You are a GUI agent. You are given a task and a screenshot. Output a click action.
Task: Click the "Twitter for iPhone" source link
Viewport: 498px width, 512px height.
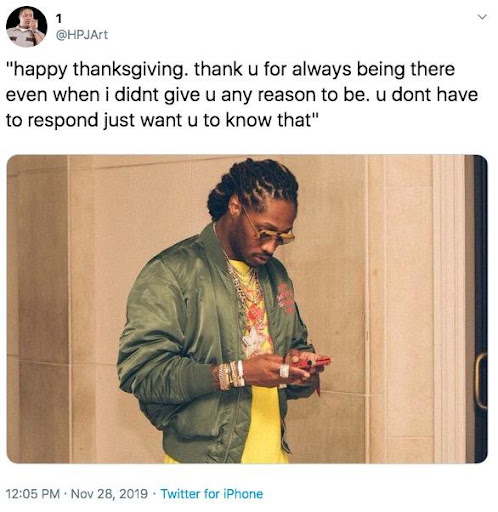[212, 494]
